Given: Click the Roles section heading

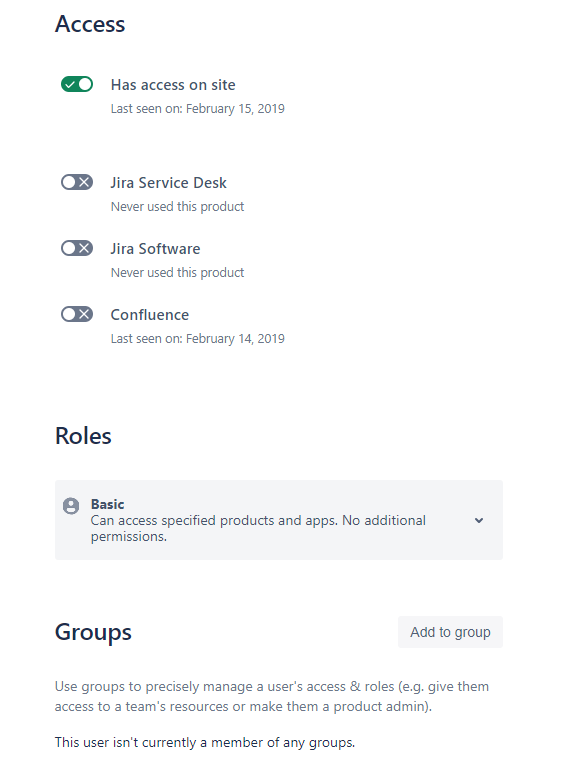Looking at the screenshot, I should point(83,436).
